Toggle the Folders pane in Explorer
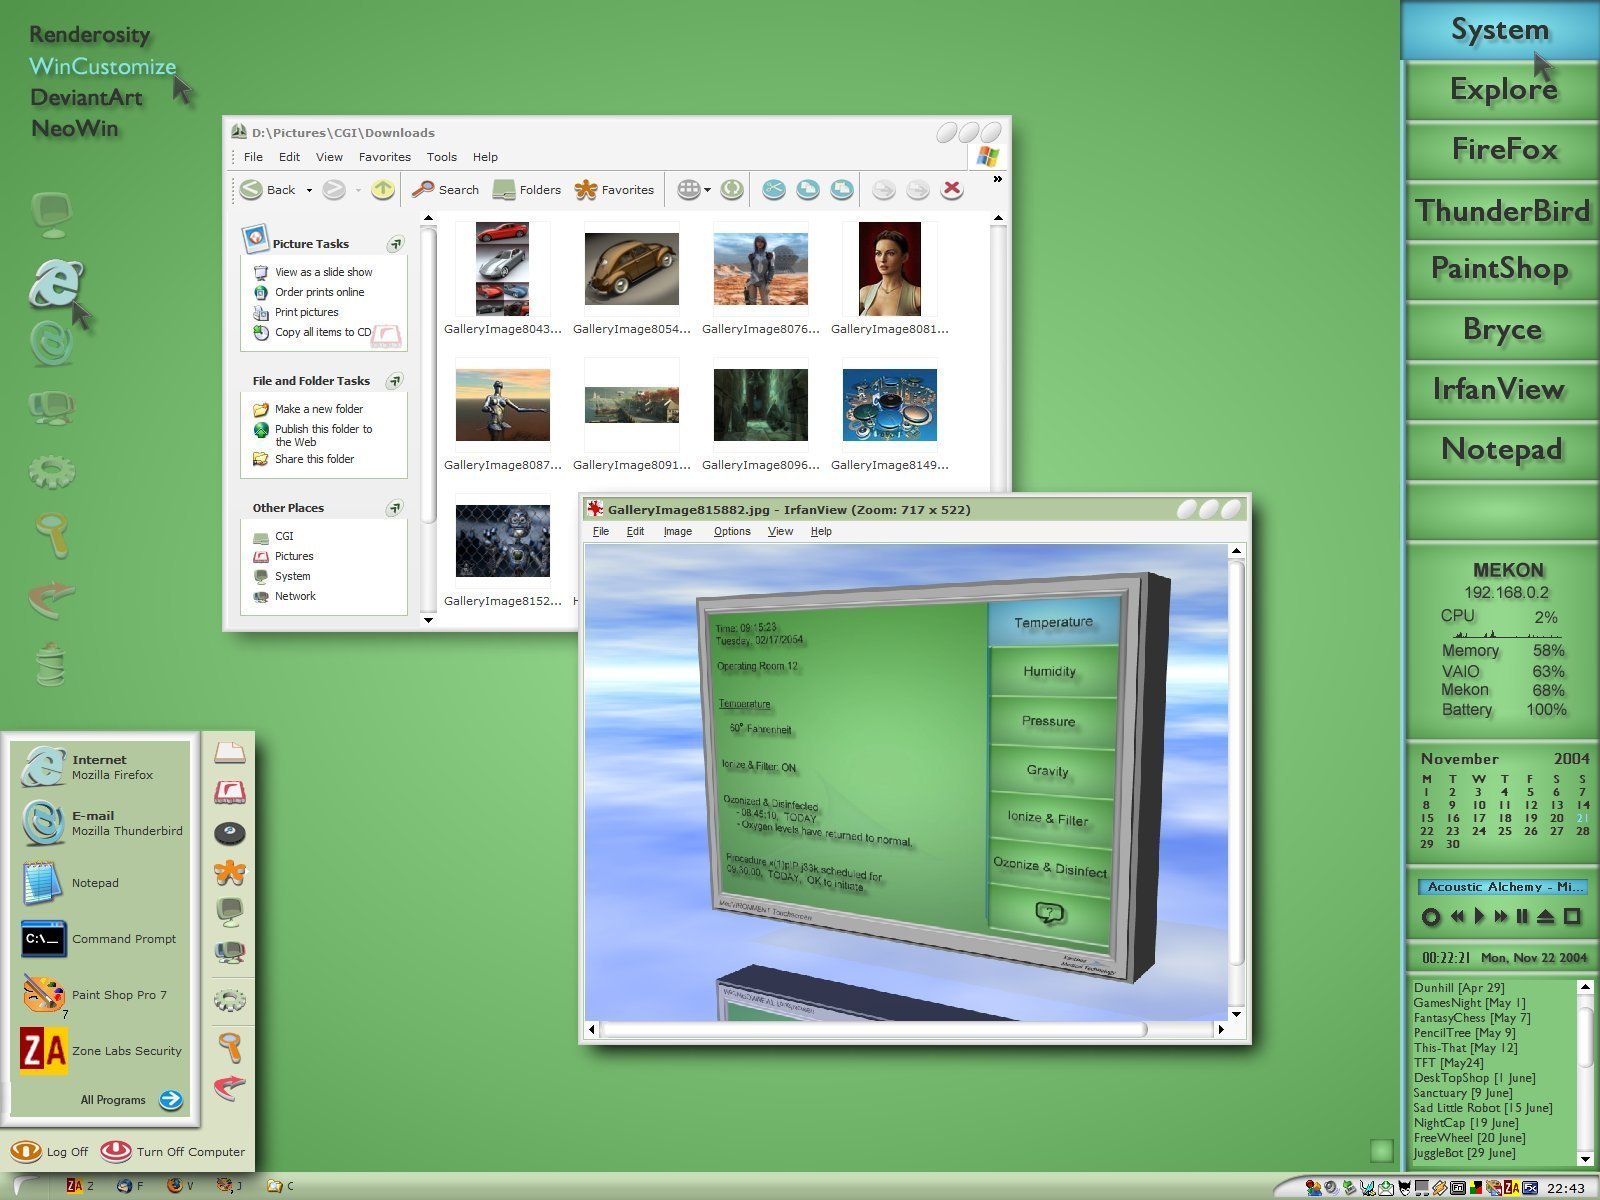 527,189
